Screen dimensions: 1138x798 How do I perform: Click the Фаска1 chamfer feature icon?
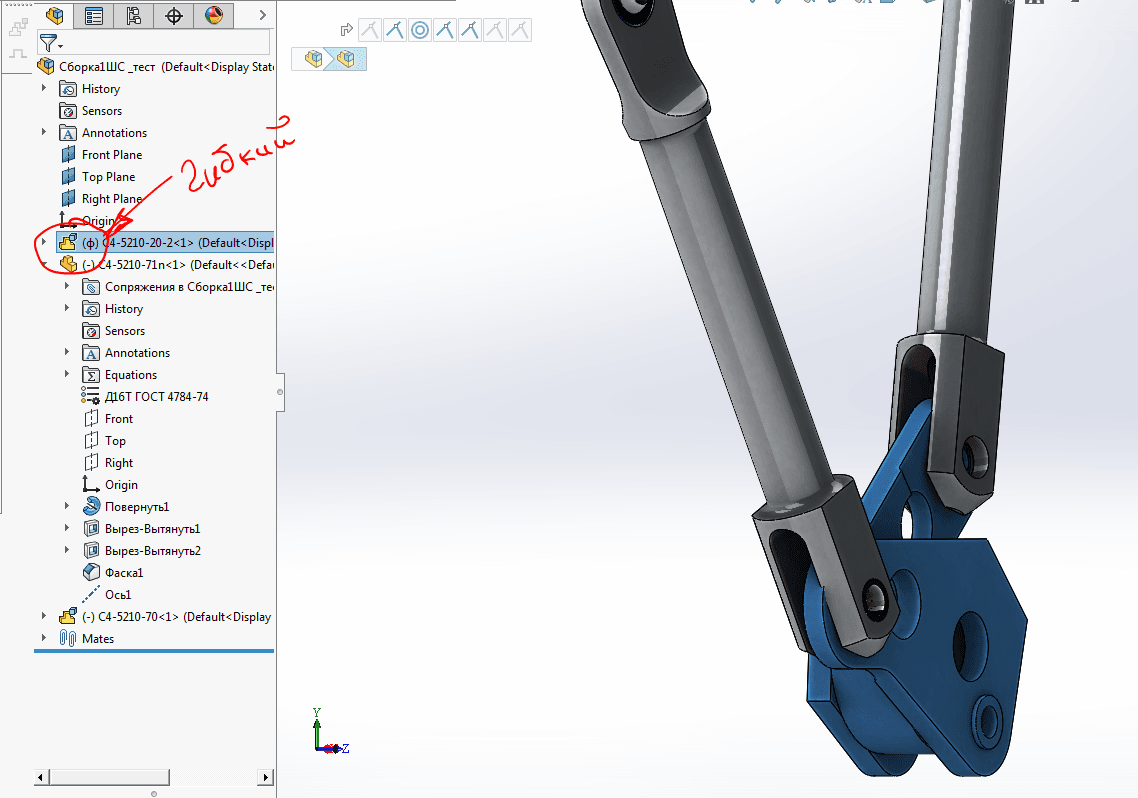coord(90,573)
